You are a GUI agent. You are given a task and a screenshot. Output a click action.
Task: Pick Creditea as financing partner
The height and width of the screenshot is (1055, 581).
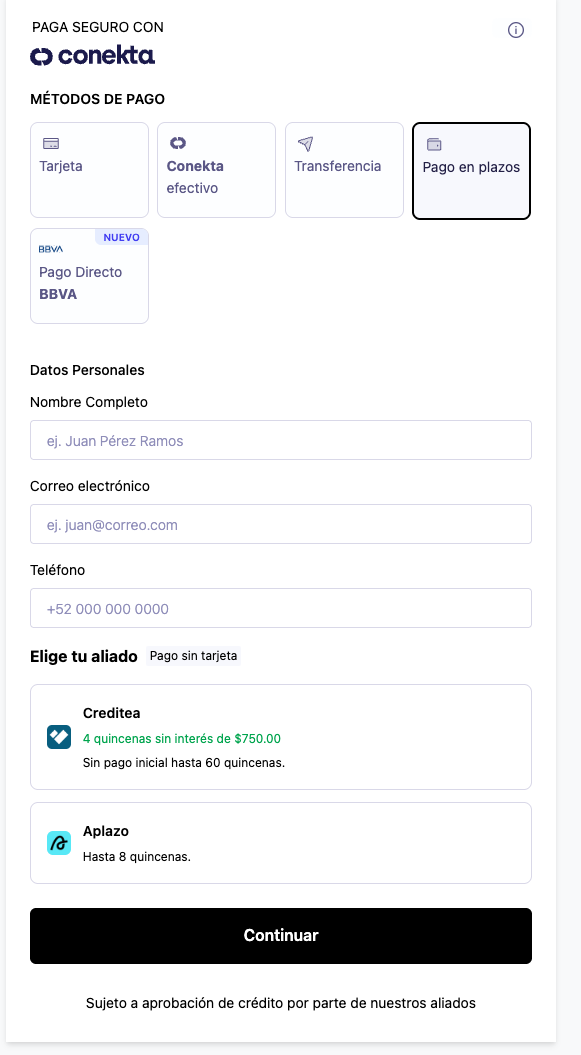coord(281,737)
